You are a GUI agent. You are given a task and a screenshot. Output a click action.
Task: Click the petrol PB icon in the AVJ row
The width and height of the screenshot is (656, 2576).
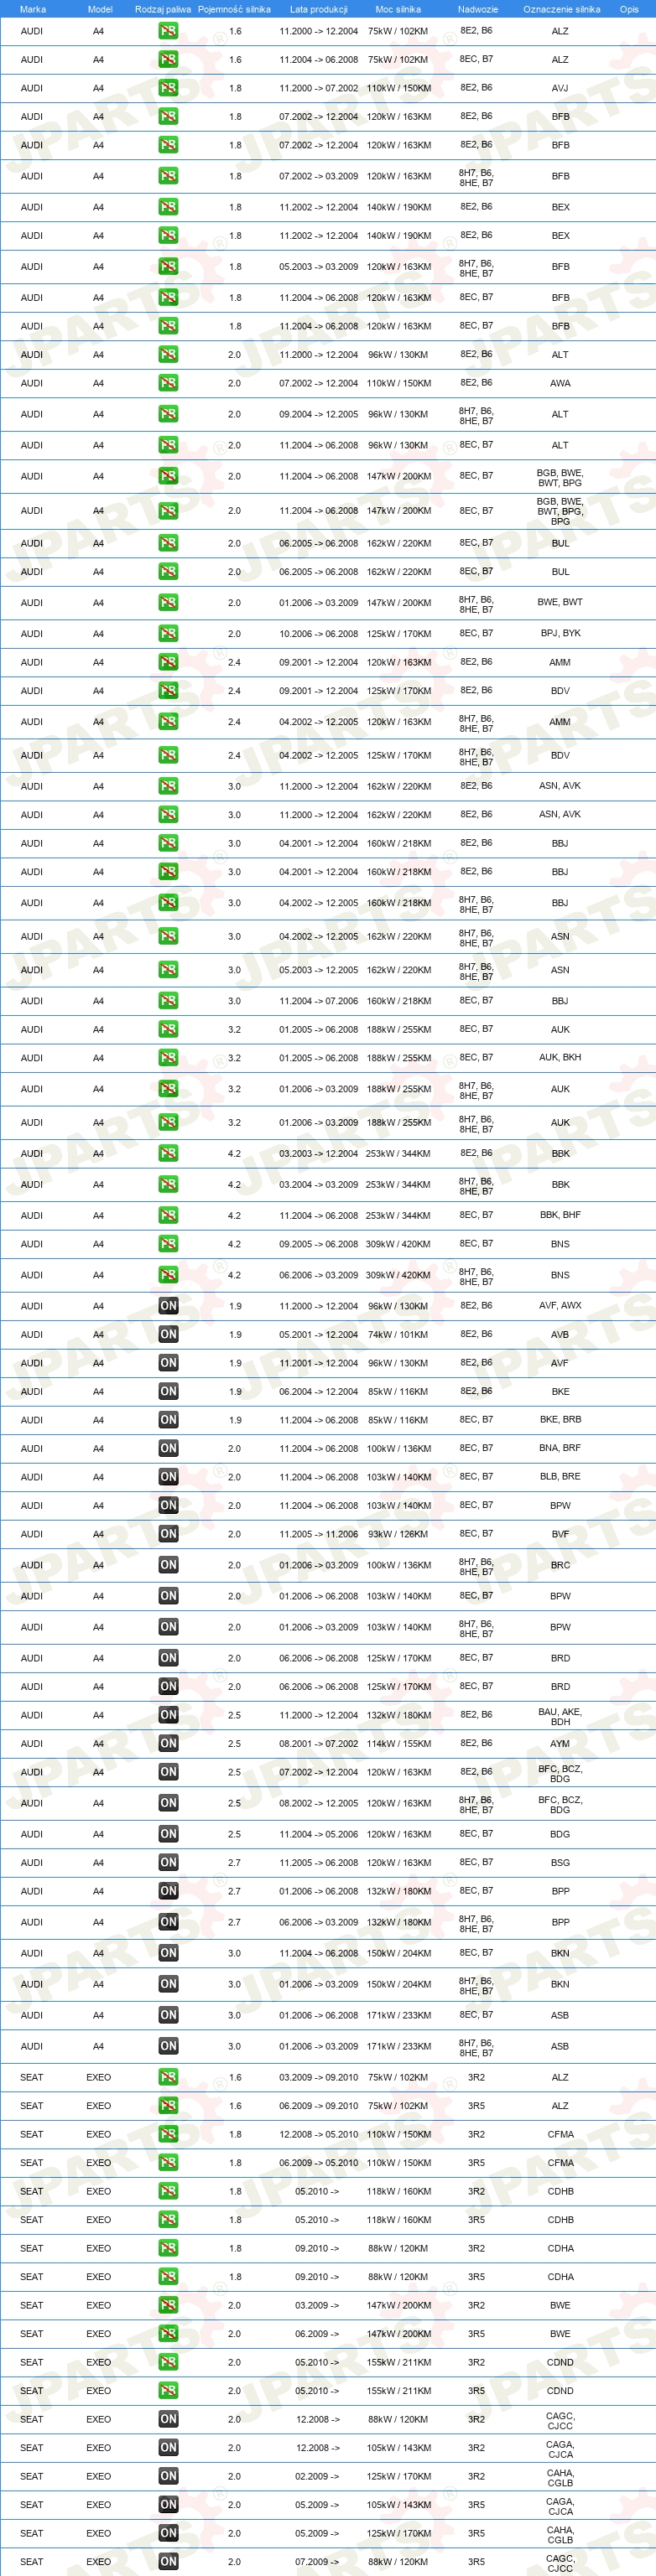click(x=168, y=88)
